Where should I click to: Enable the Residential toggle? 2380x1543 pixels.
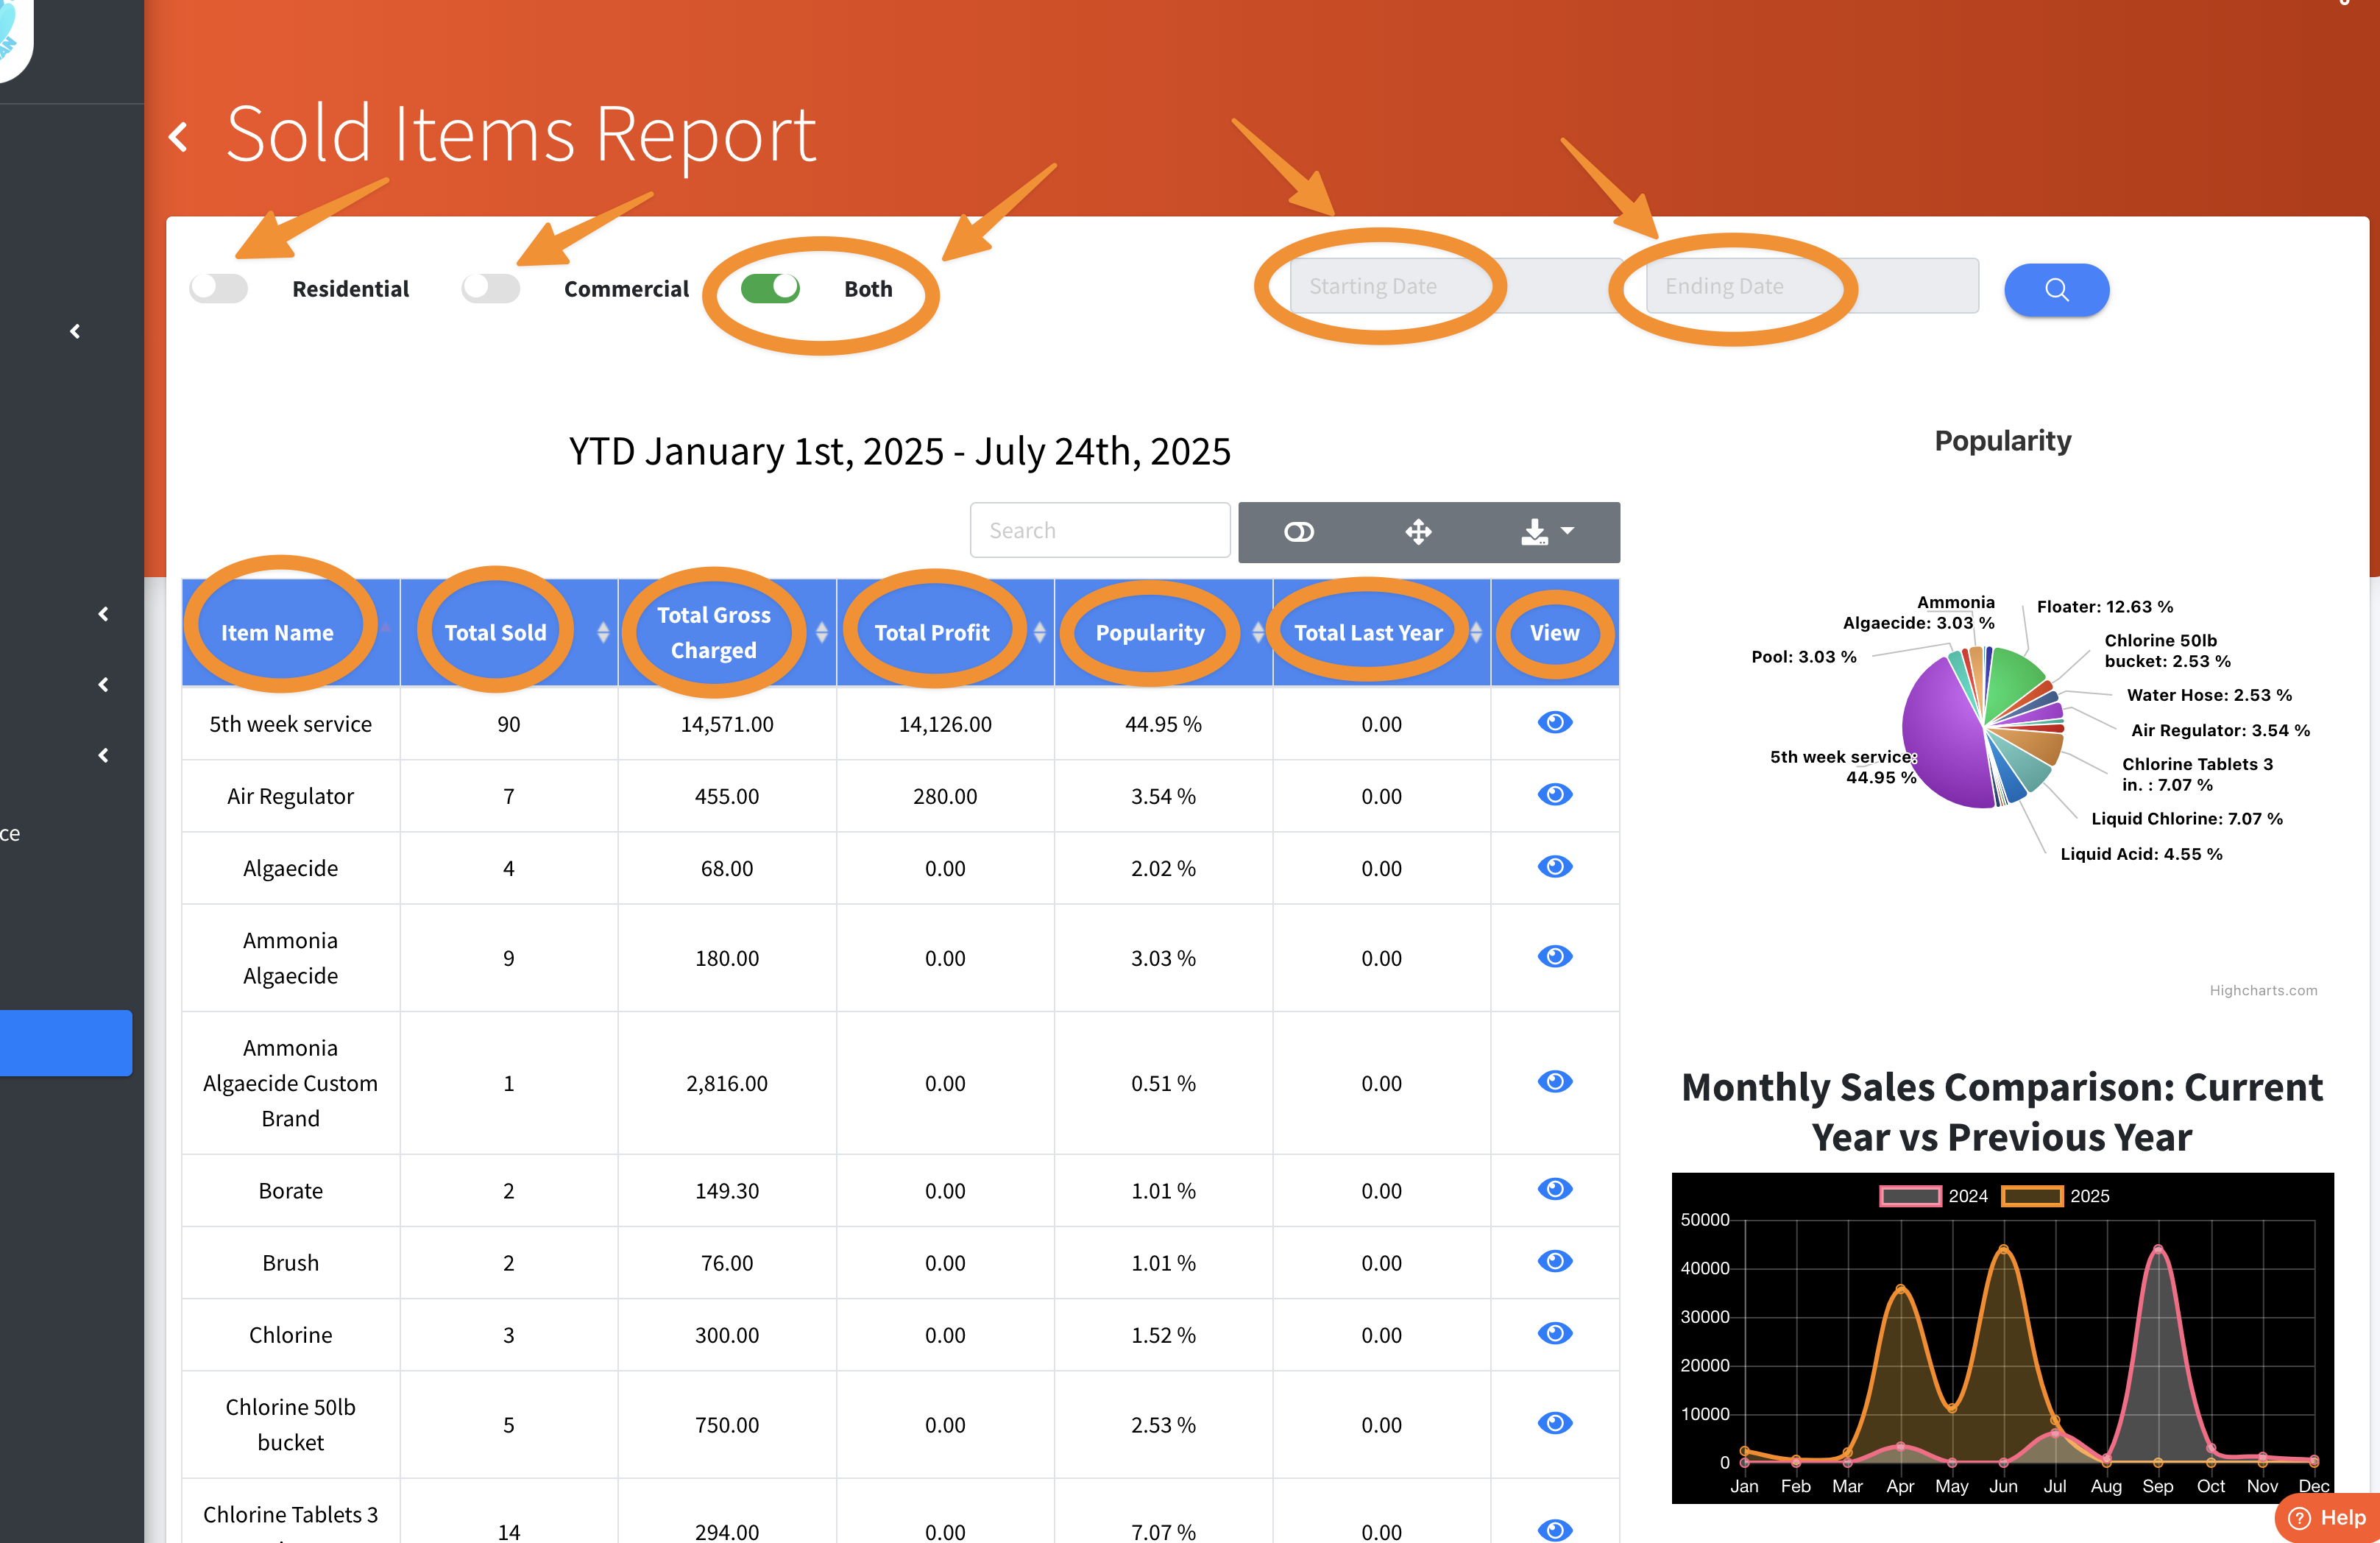(219, 289)
